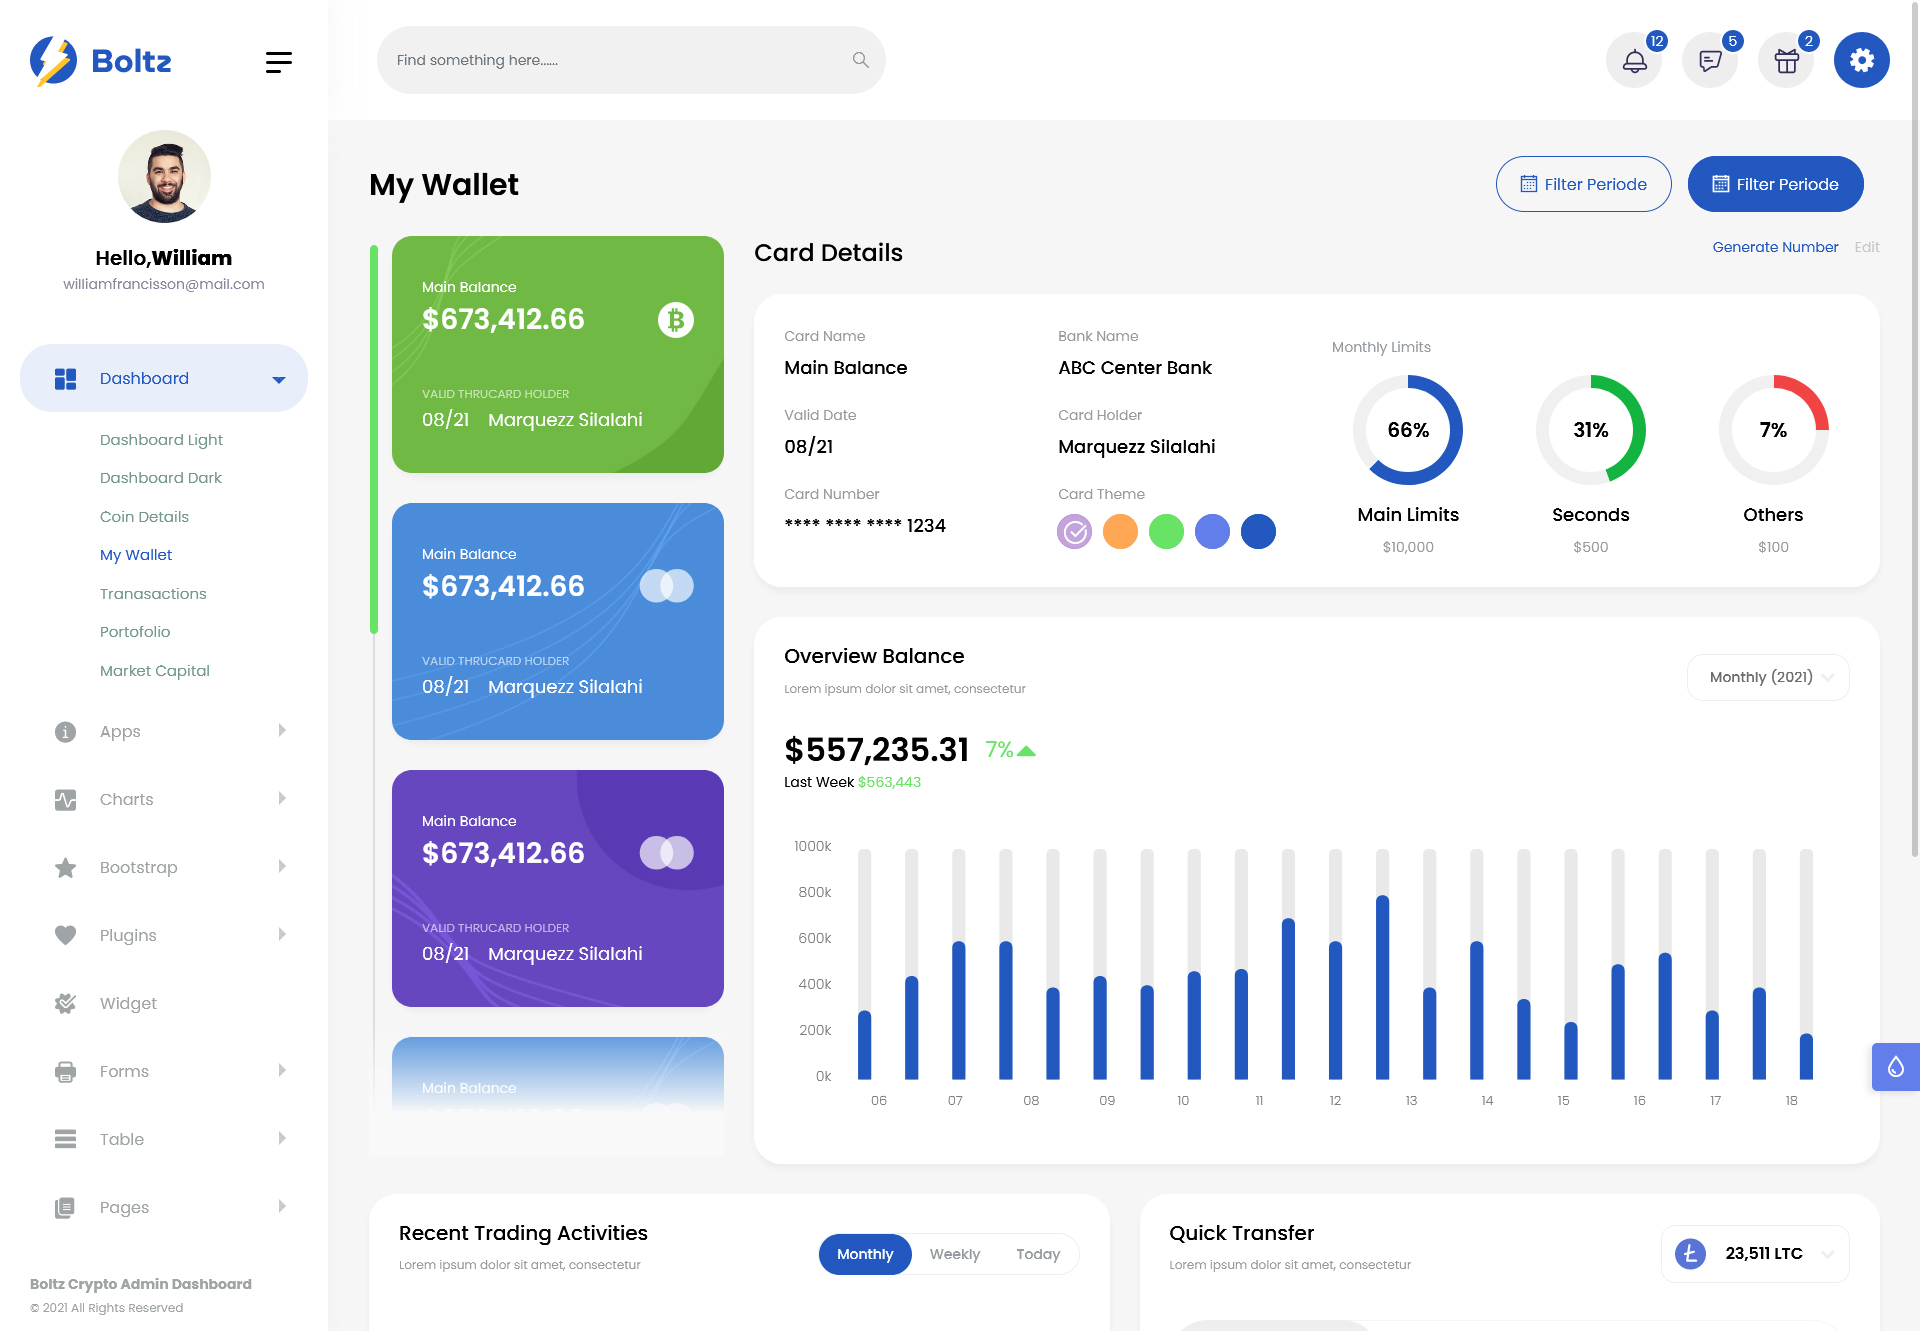1920x1331 pixels.
Task: Click the Forms printer icon
Action: (66, 1072)
